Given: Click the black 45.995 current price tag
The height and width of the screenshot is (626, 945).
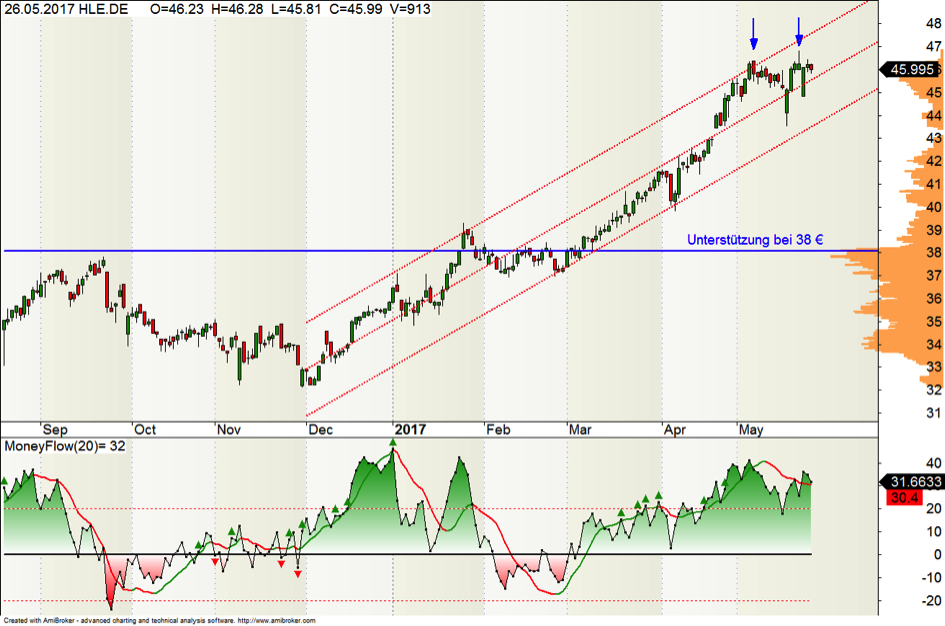Looking at the screenshot, I should click(x=911, y=69).
